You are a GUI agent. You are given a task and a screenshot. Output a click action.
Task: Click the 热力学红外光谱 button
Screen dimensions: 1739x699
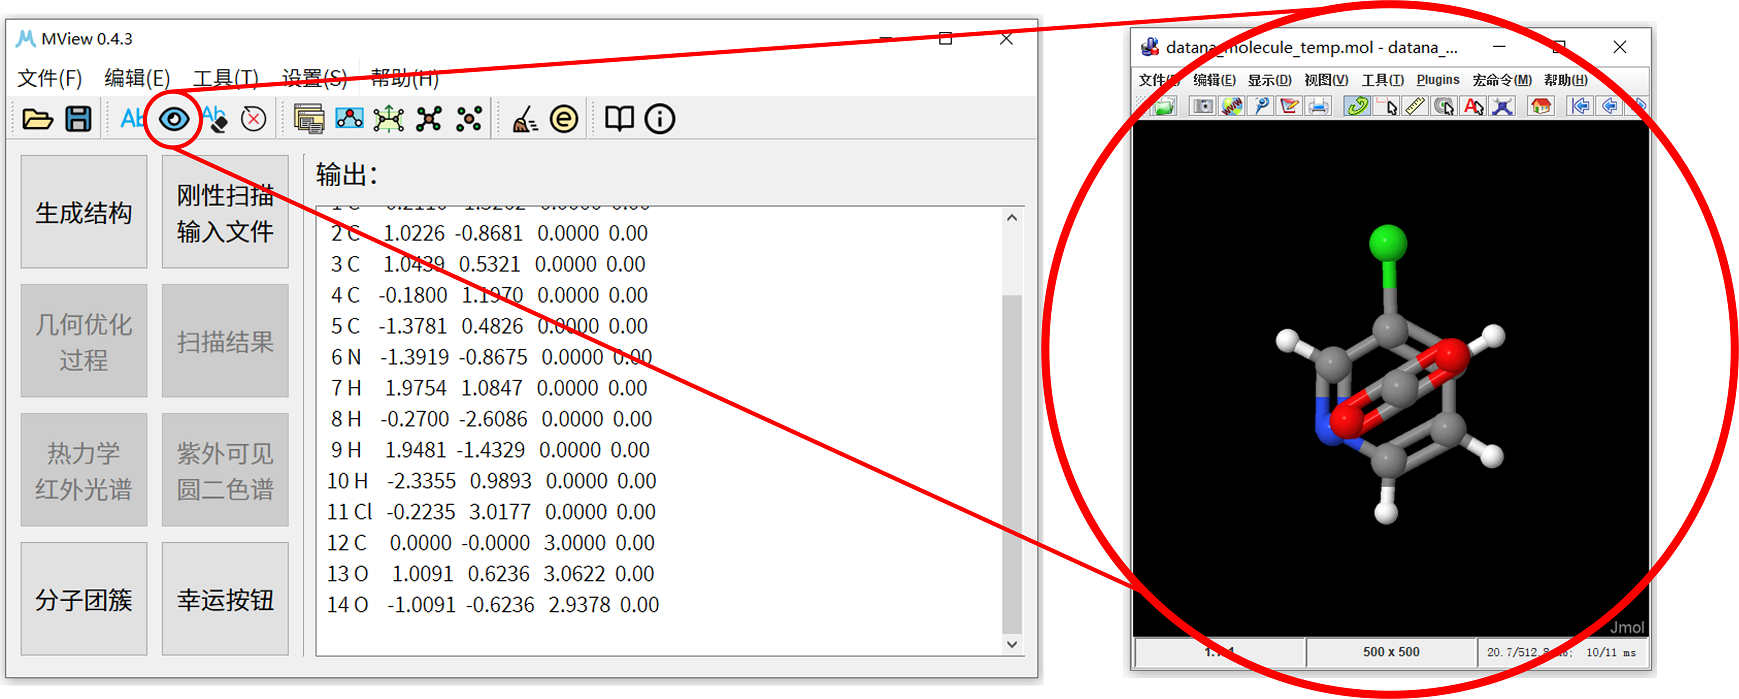84,470
